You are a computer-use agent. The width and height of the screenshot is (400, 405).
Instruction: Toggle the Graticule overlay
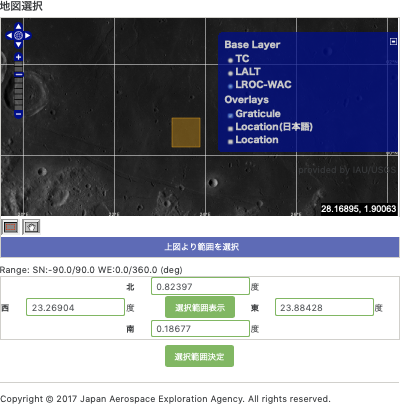tap(254, 114)
